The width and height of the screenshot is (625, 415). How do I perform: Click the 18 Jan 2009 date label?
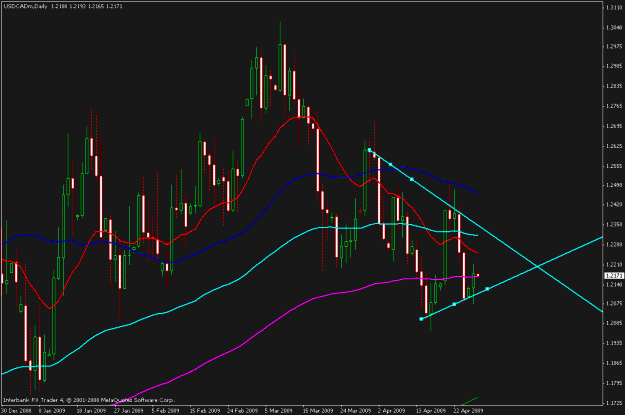91,410
